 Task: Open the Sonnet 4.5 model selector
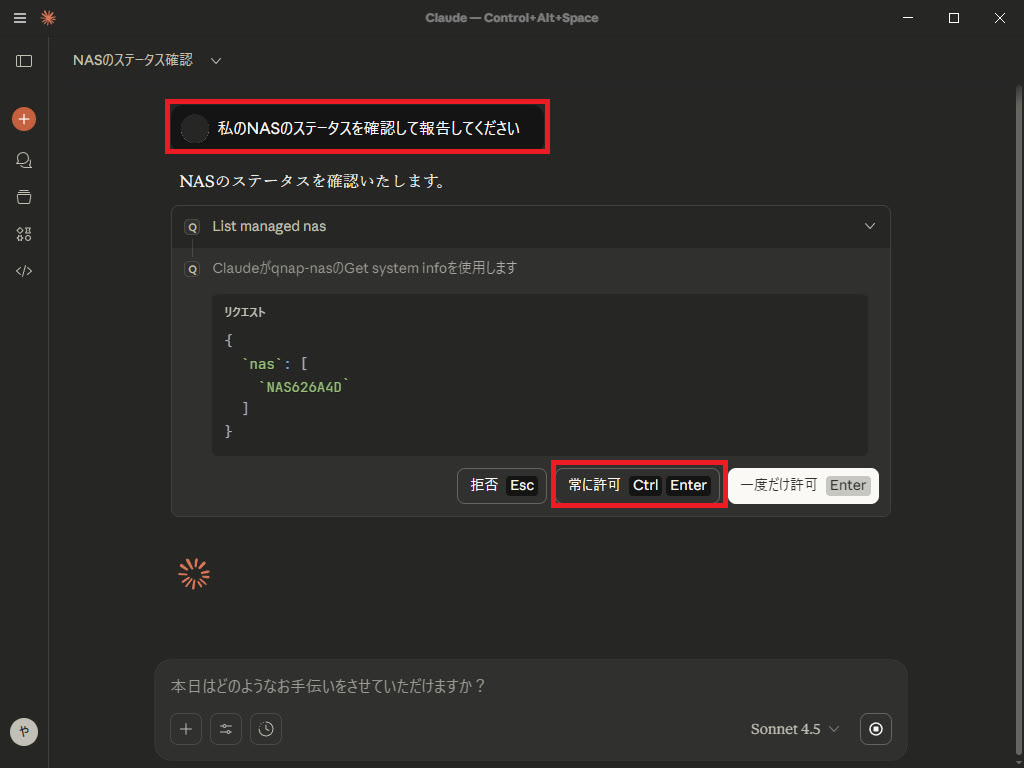(x=795, y=729)
